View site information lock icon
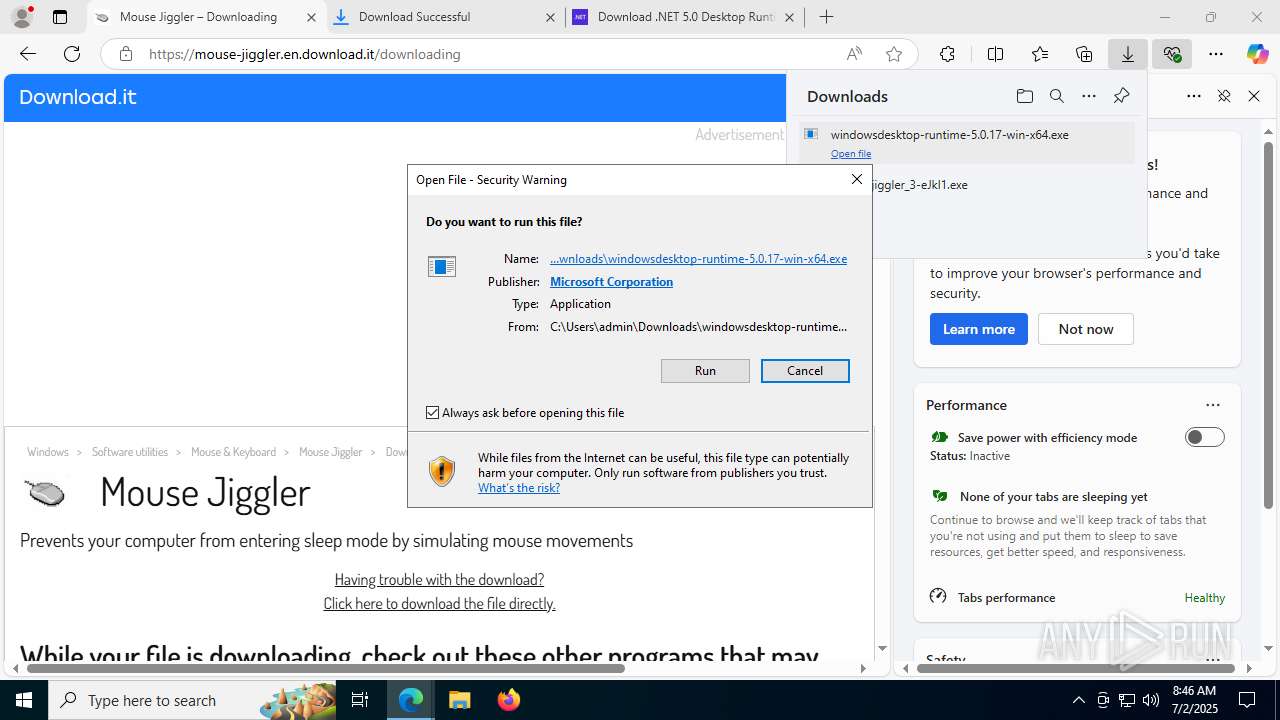 click(126, 54)
